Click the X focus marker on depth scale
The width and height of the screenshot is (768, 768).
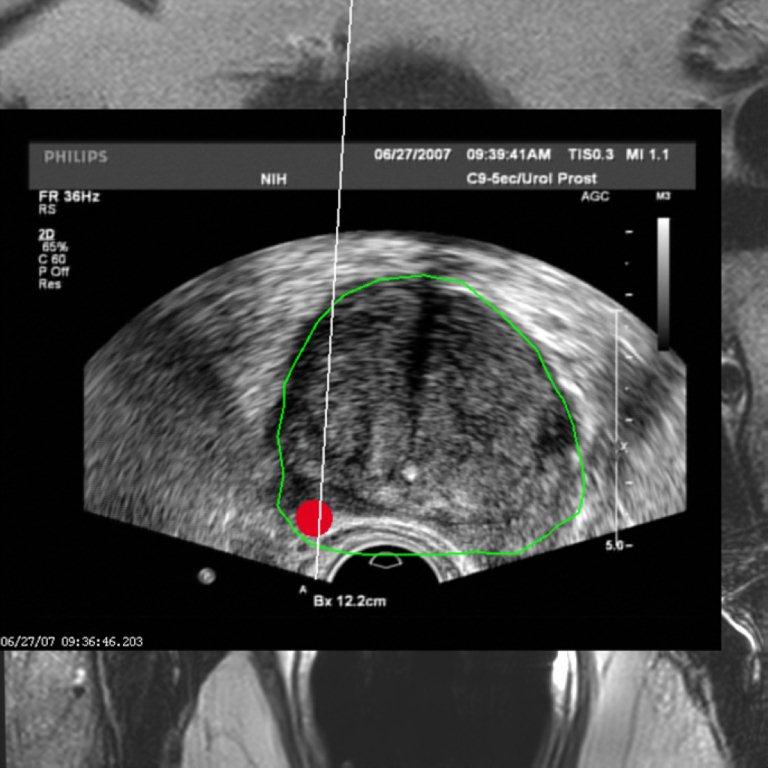point(624,447)
